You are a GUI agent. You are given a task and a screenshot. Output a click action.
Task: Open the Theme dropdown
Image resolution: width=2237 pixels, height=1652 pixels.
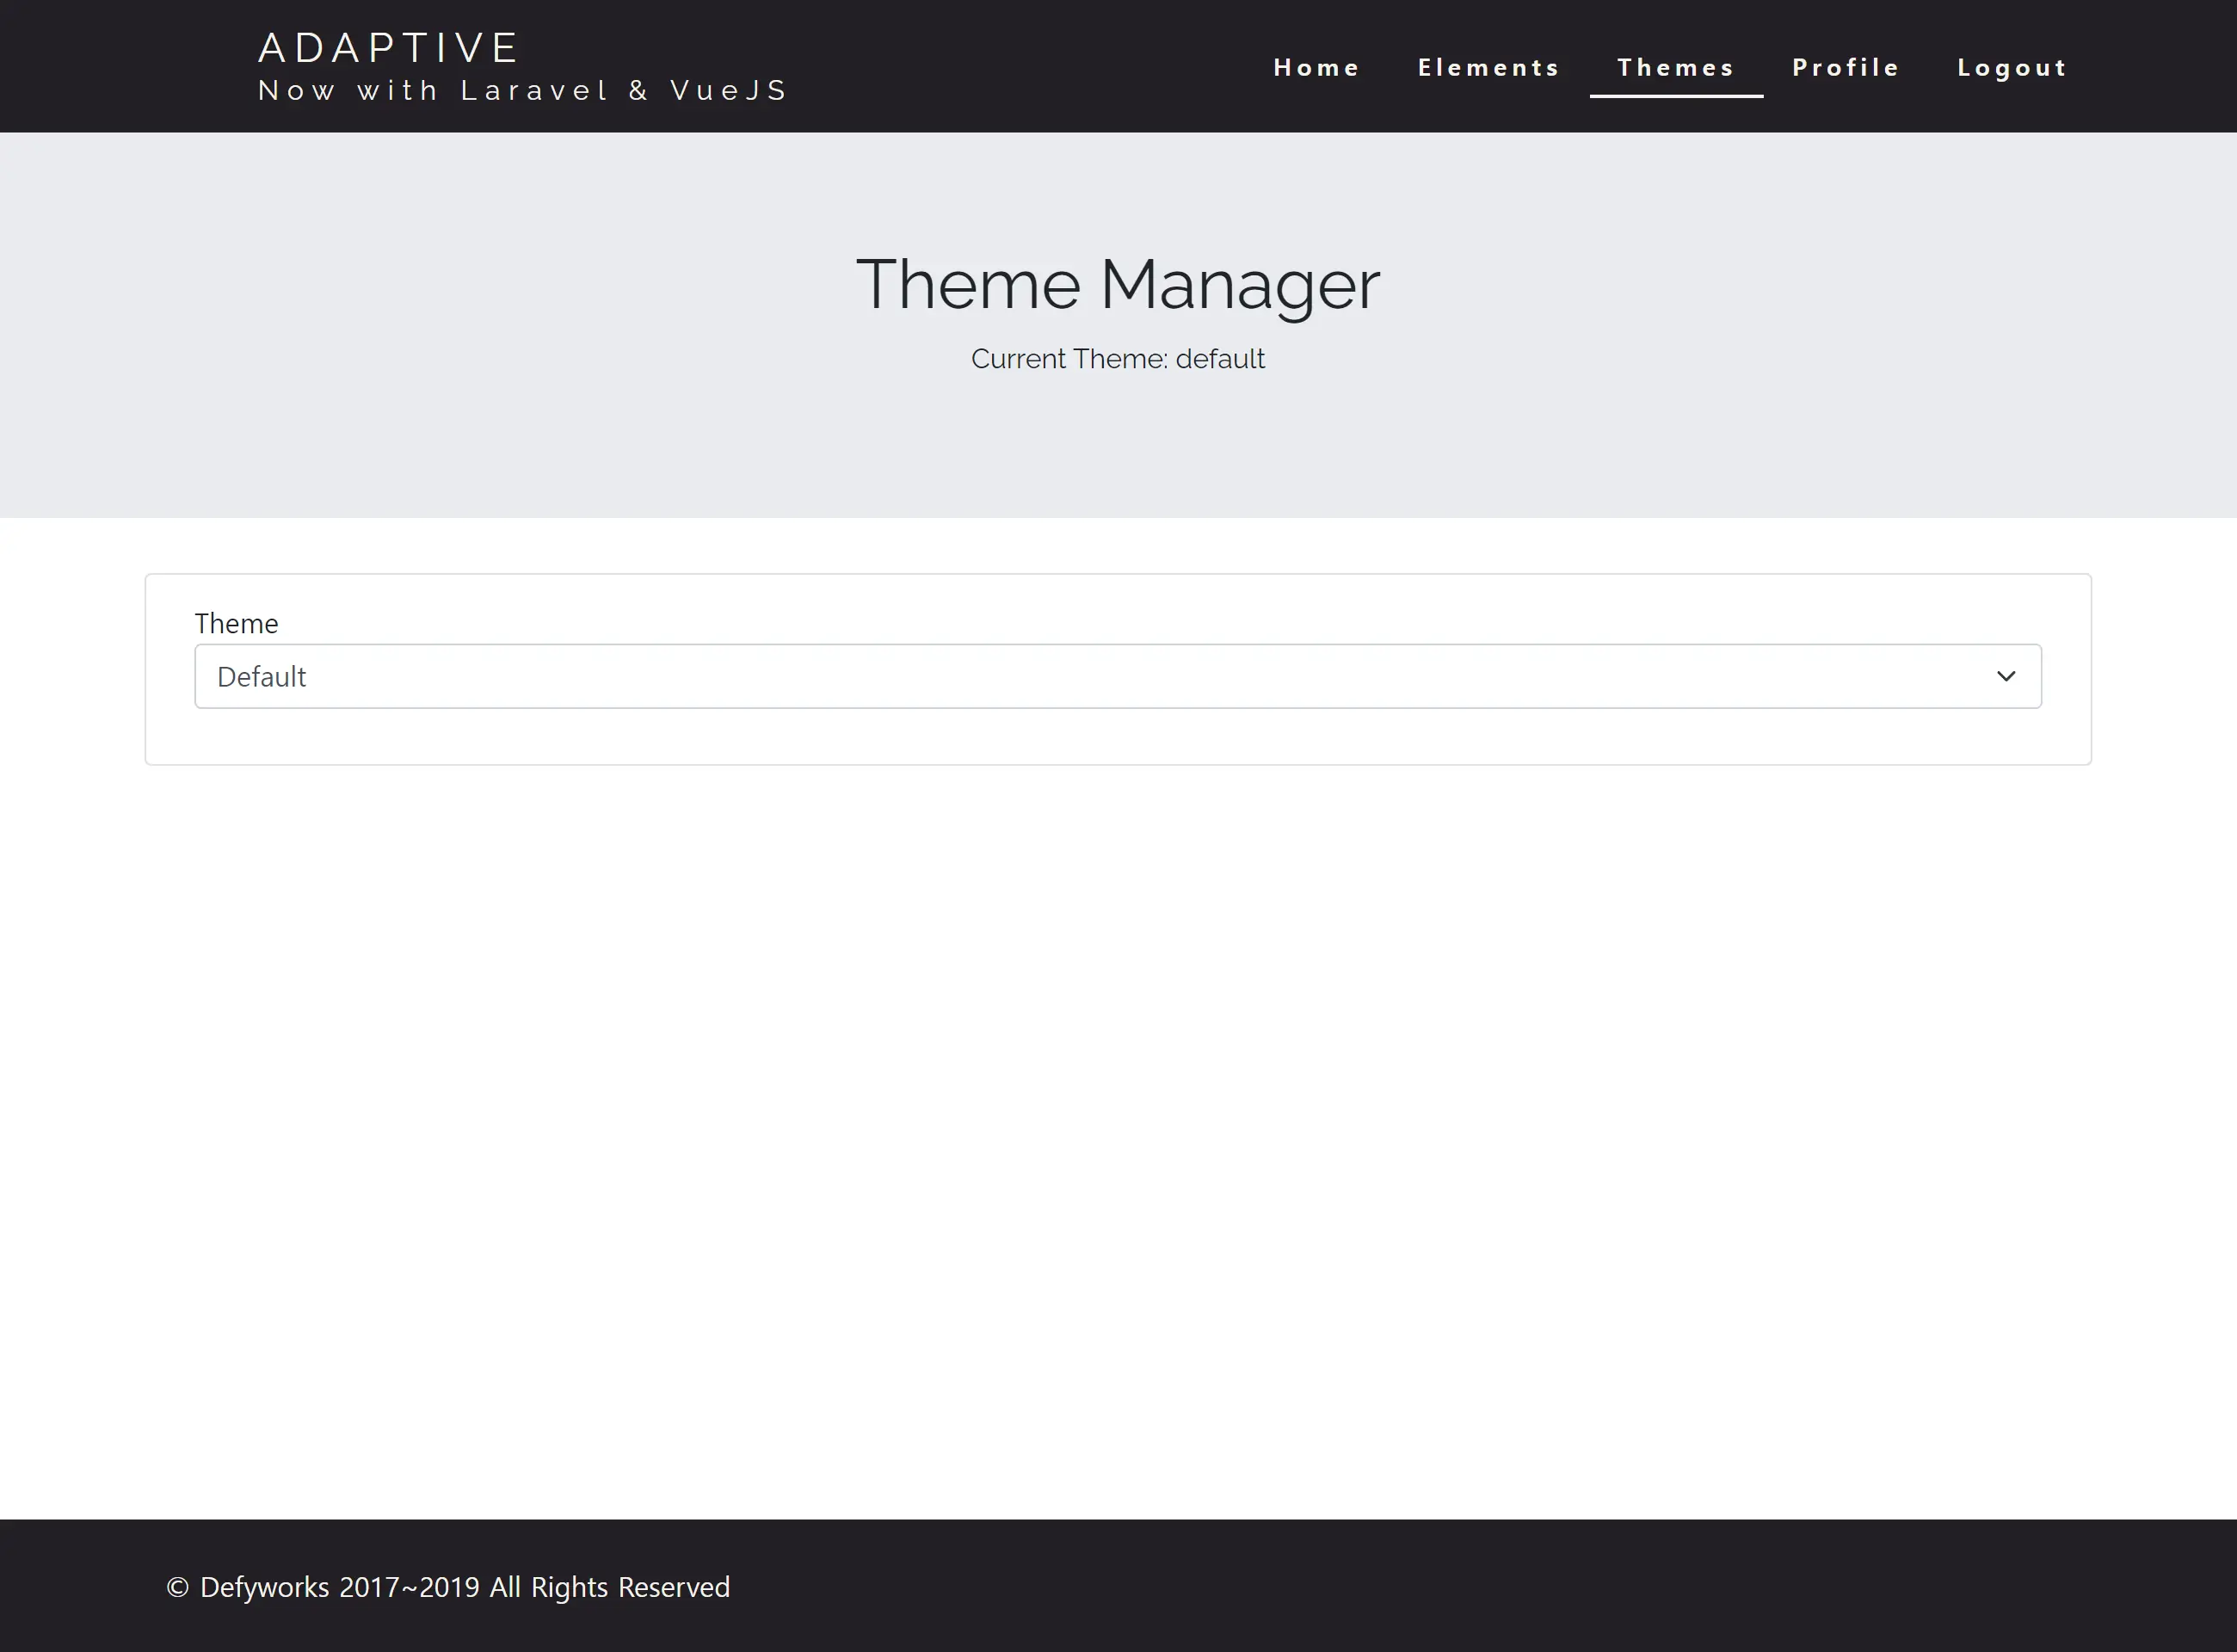1117,676
